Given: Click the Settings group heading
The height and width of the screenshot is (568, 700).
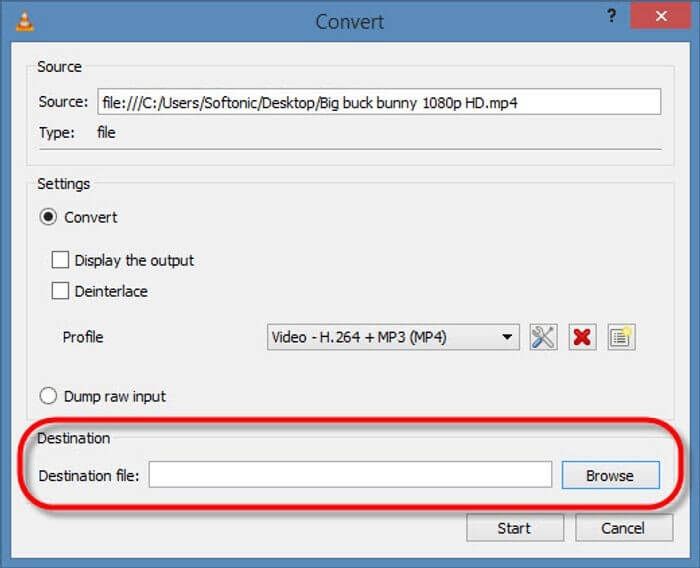Looking at the screenshot, I should (63, 183).
